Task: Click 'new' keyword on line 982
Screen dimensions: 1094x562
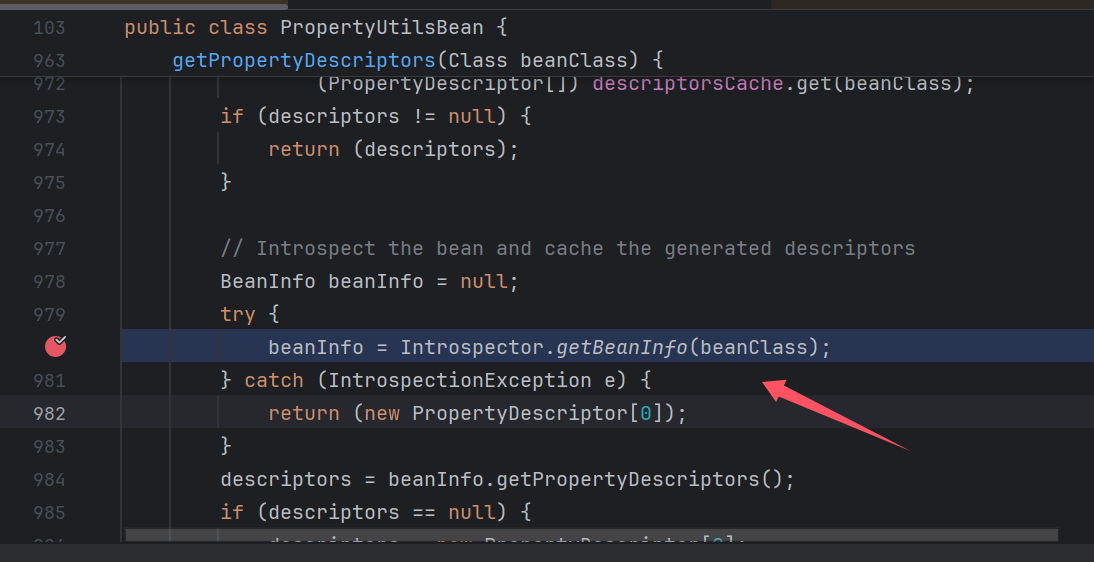Action: (x=382, y=413)
